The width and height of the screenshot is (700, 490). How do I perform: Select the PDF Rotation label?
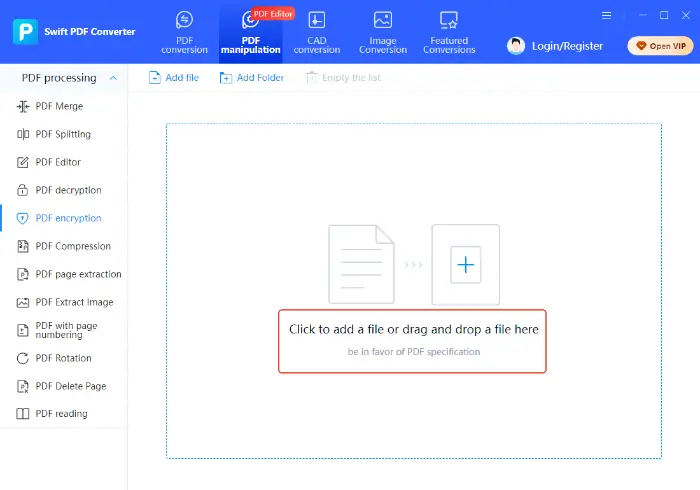coord(63,358)
